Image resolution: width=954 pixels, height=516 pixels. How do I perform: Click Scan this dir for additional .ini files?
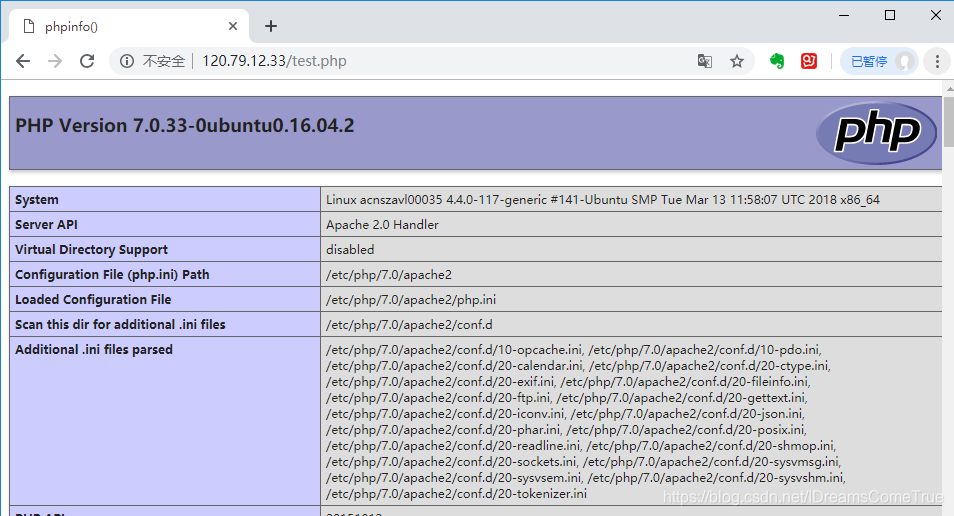120,324
